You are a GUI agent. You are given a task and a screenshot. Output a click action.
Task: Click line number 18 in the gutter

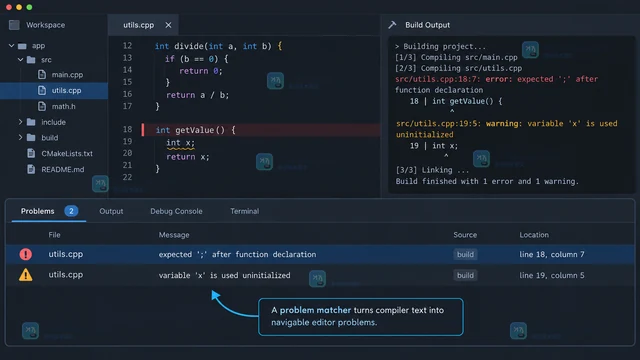pyautogui.click(x=128, y=129)
